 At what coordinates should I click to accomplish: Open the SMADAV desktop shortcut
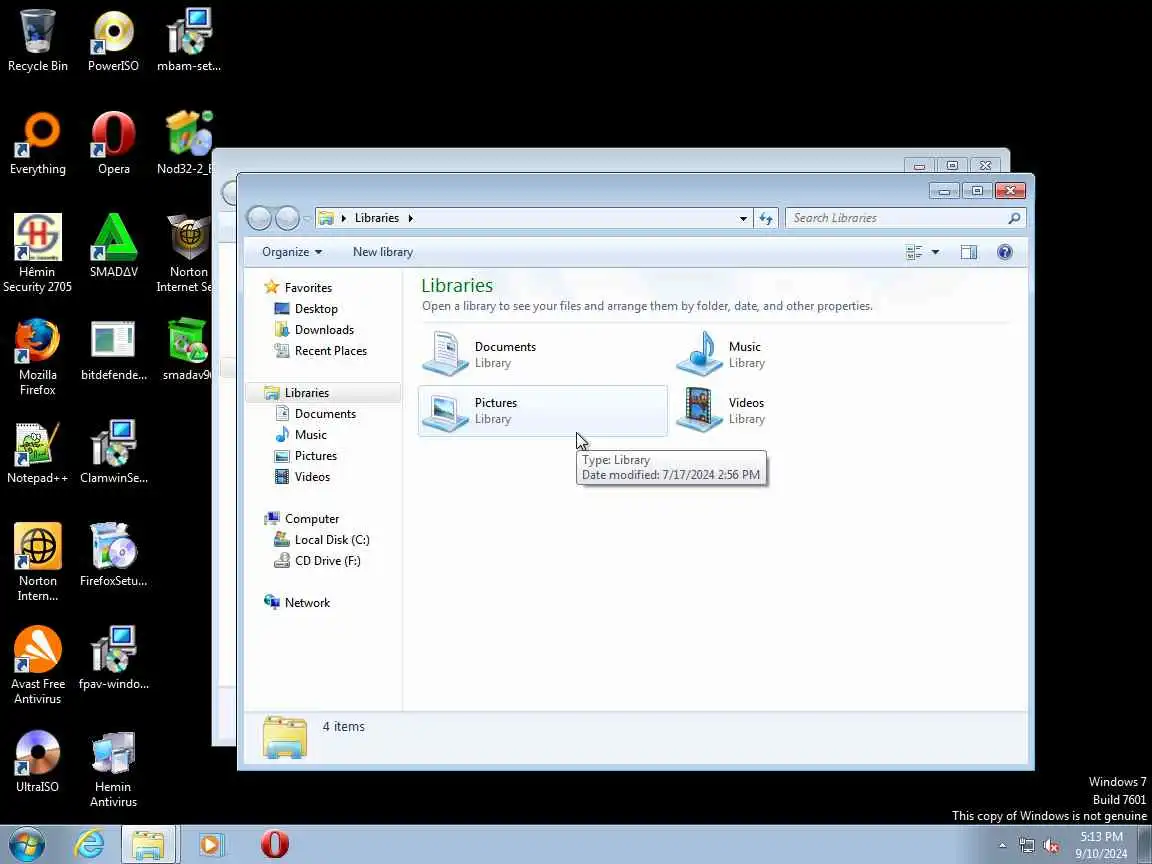click(x=113, y=246)
